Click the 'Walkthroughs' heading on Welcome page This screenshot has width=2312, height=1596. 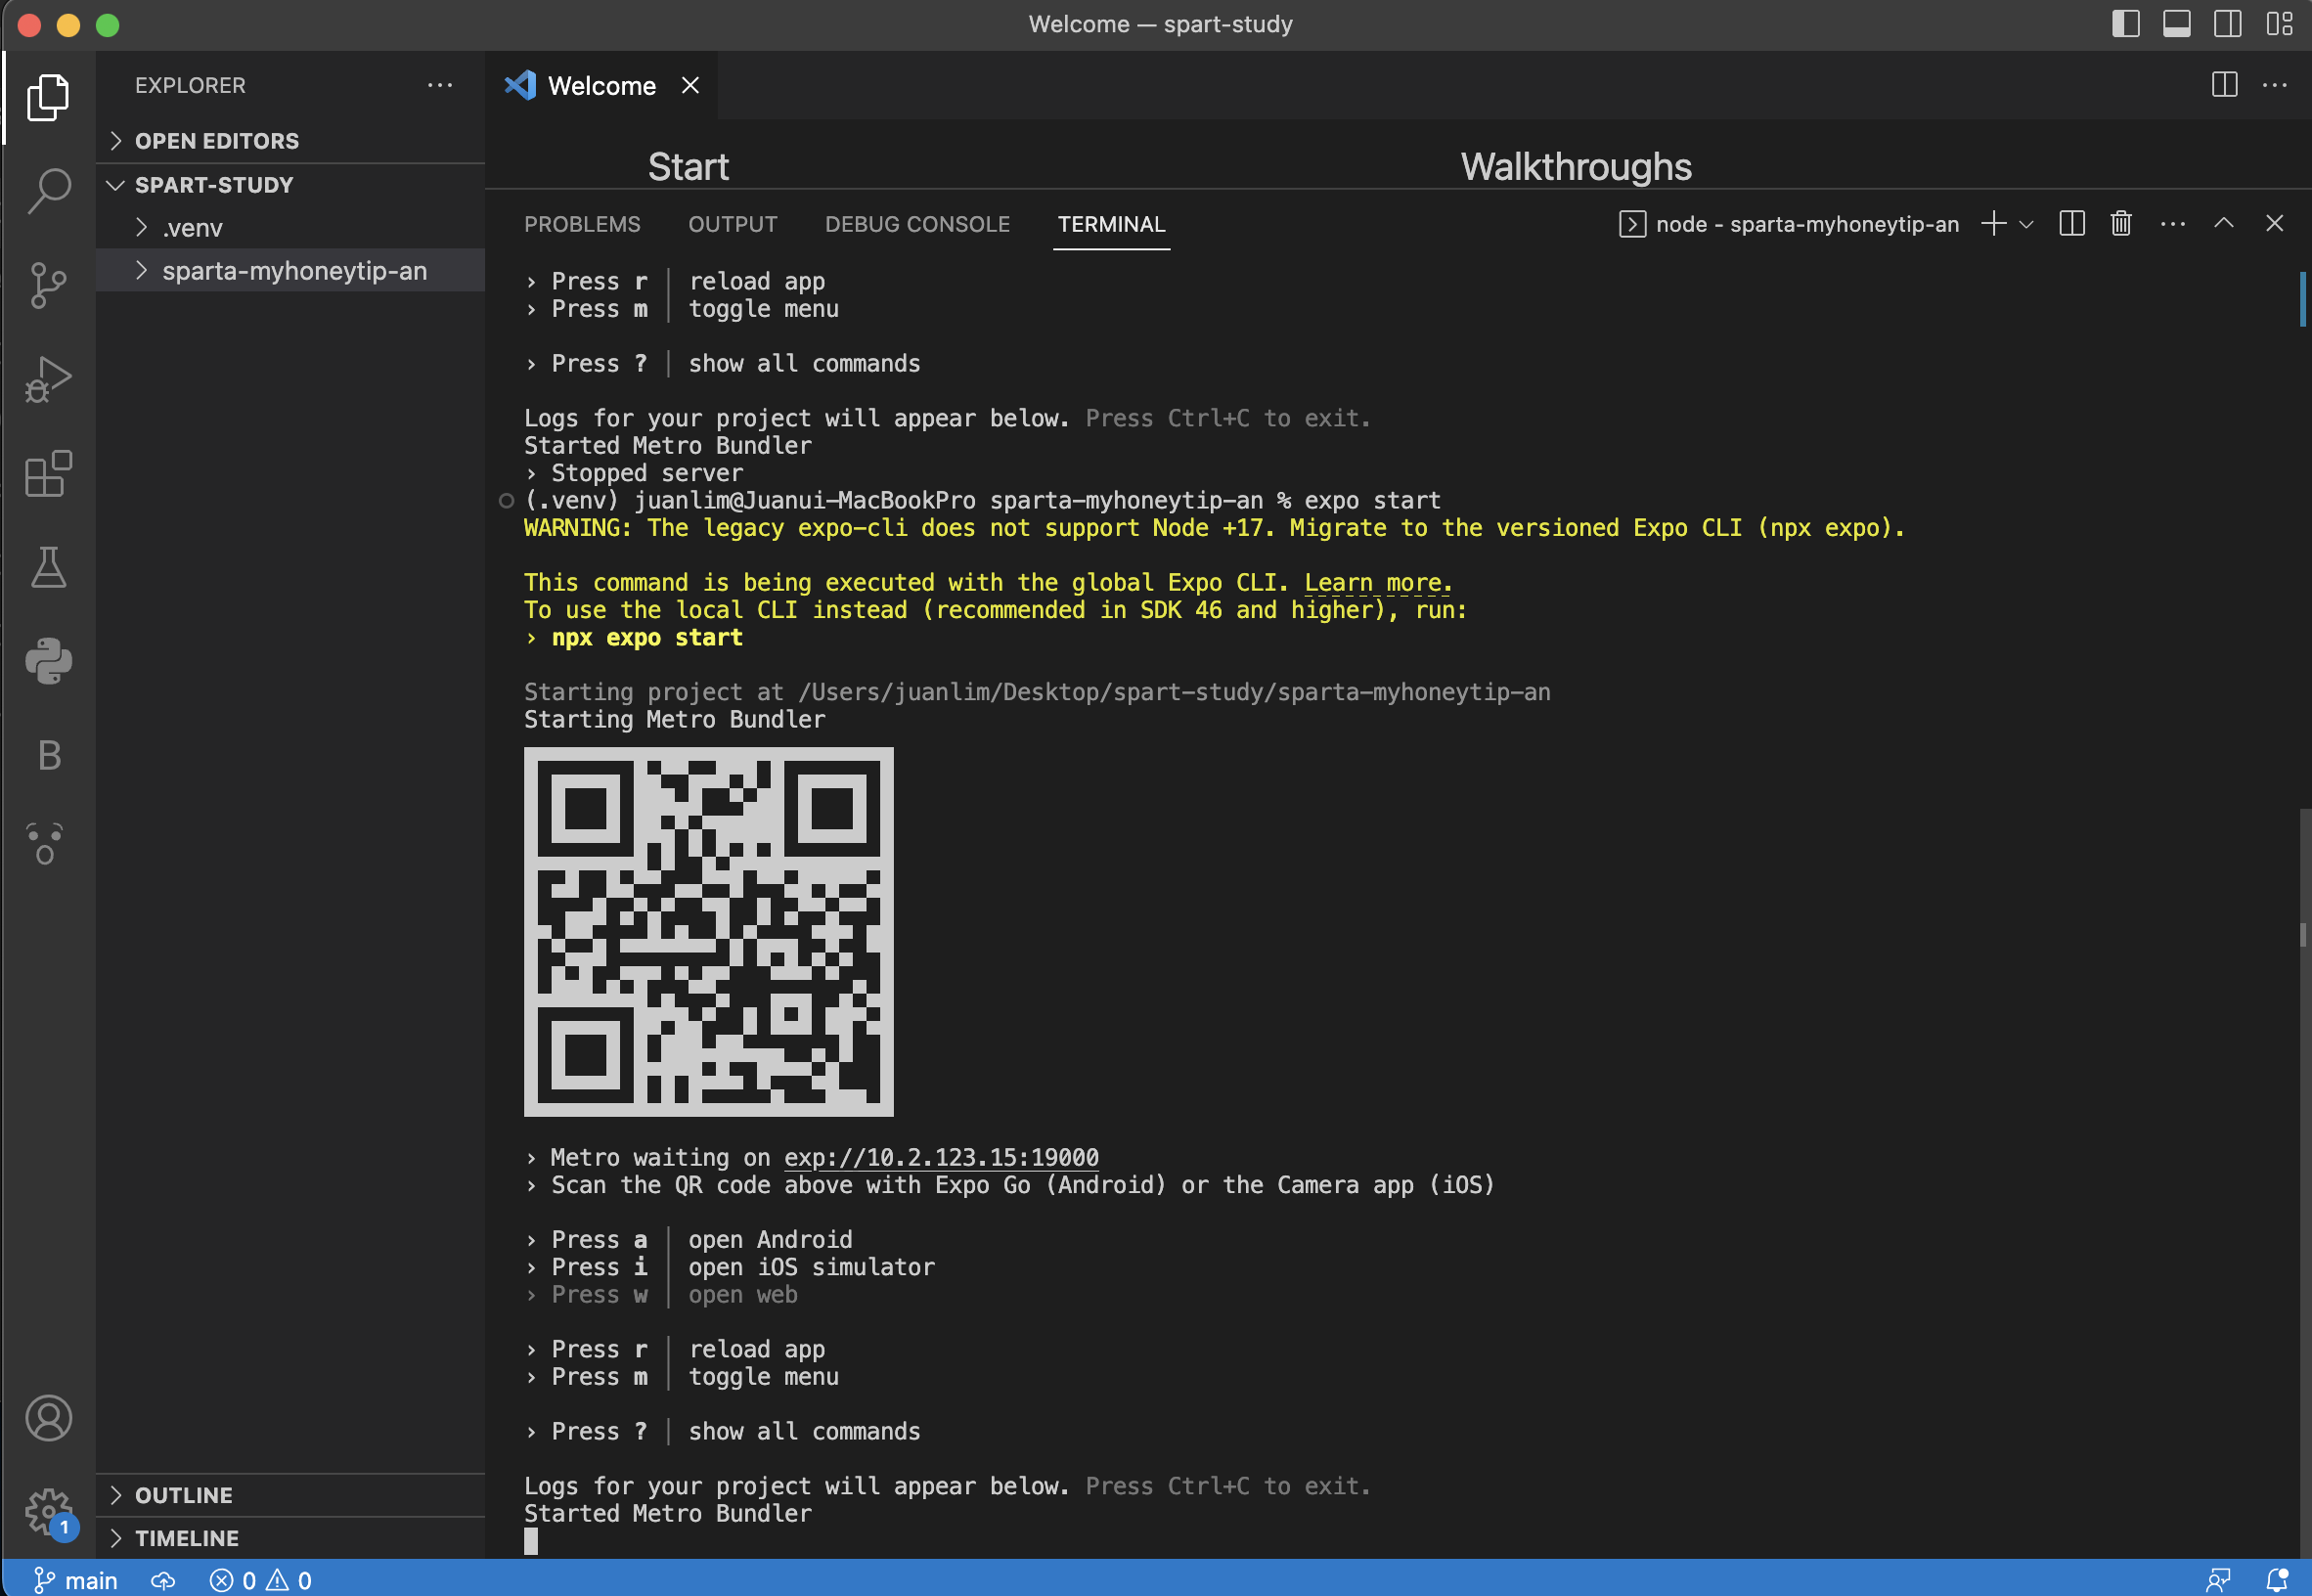point(1576,167)
